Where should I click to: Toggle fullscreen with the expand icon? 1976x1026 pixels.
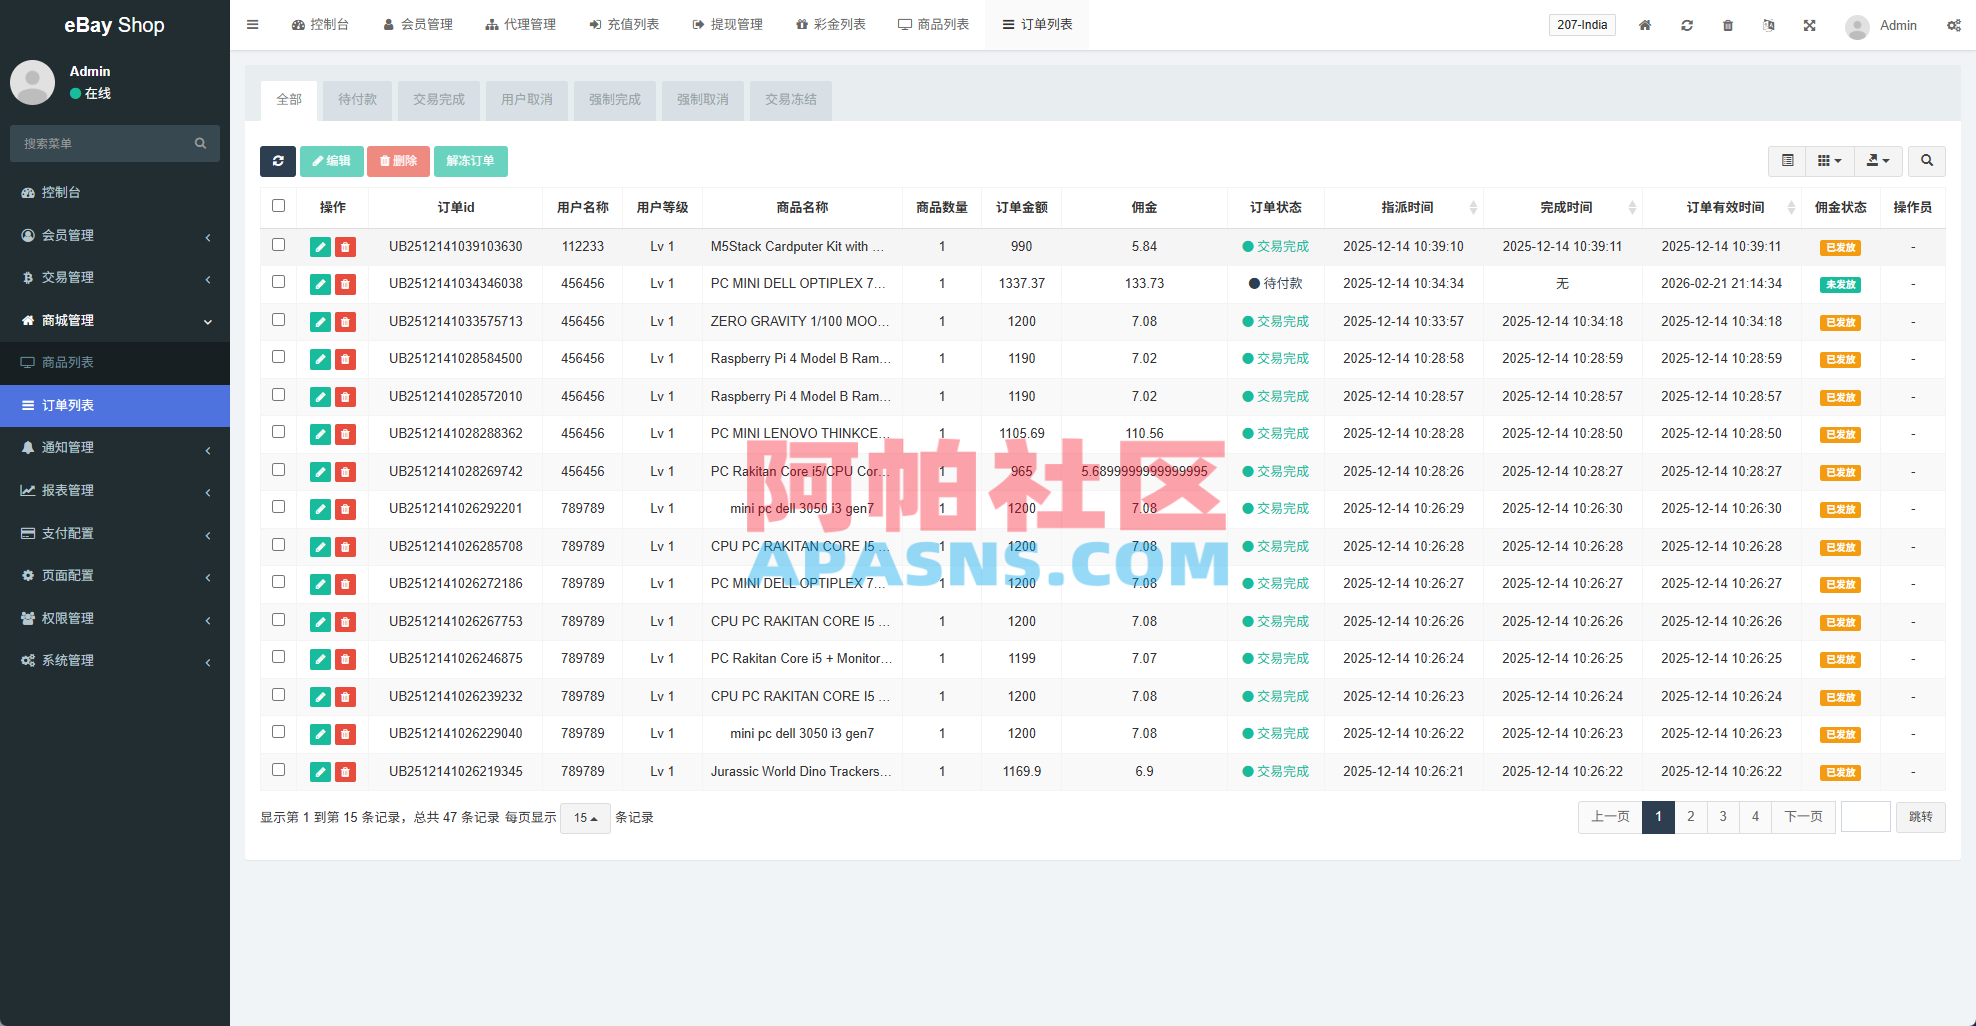pos(1810,25)
